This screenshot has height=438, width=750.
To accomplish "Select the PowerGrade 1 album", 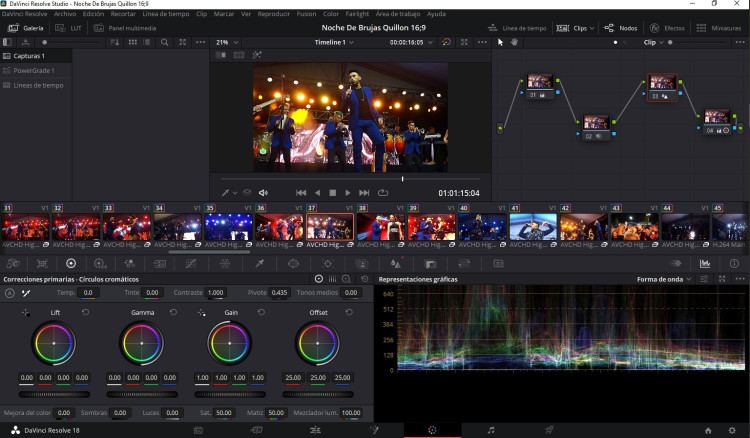I will tap(36, 70).
